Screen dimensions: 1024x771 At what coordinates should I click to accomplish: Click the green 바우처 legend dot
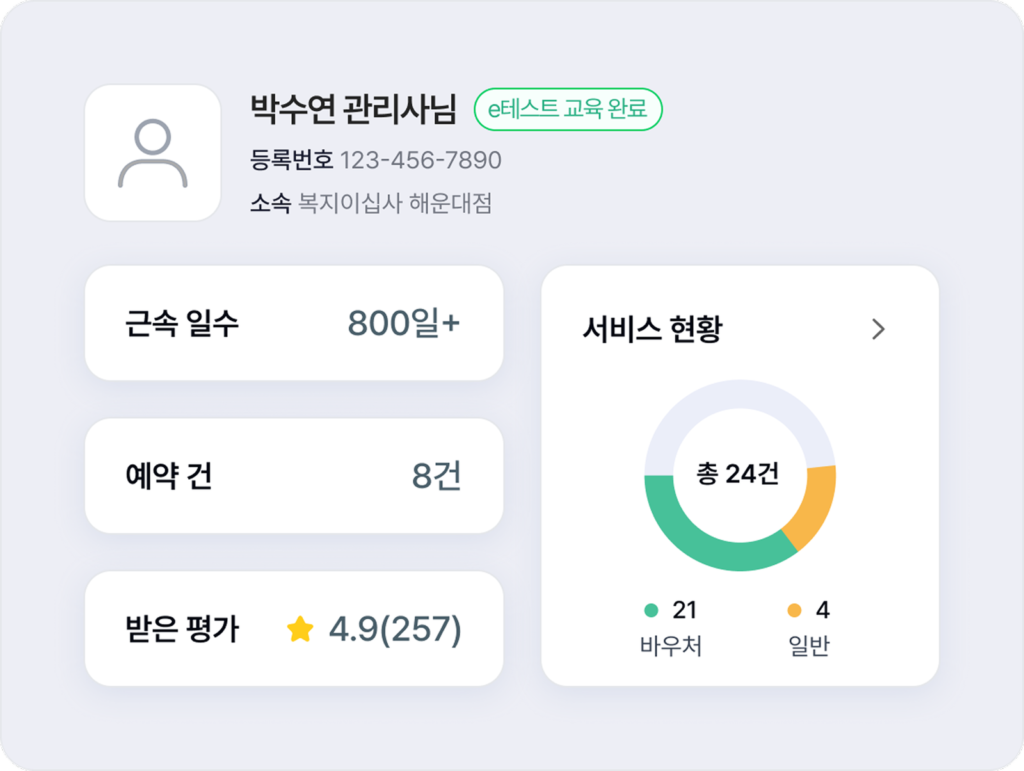(652, 610)
